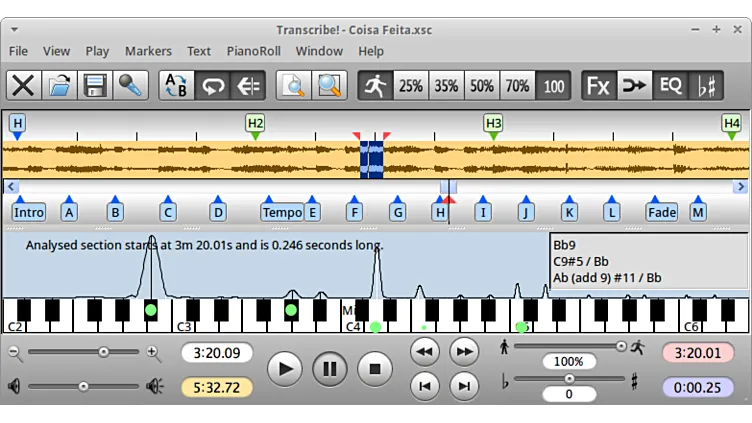Open the Text menu
The width and height of the screenshot is (752, 423).
[199, 51]
